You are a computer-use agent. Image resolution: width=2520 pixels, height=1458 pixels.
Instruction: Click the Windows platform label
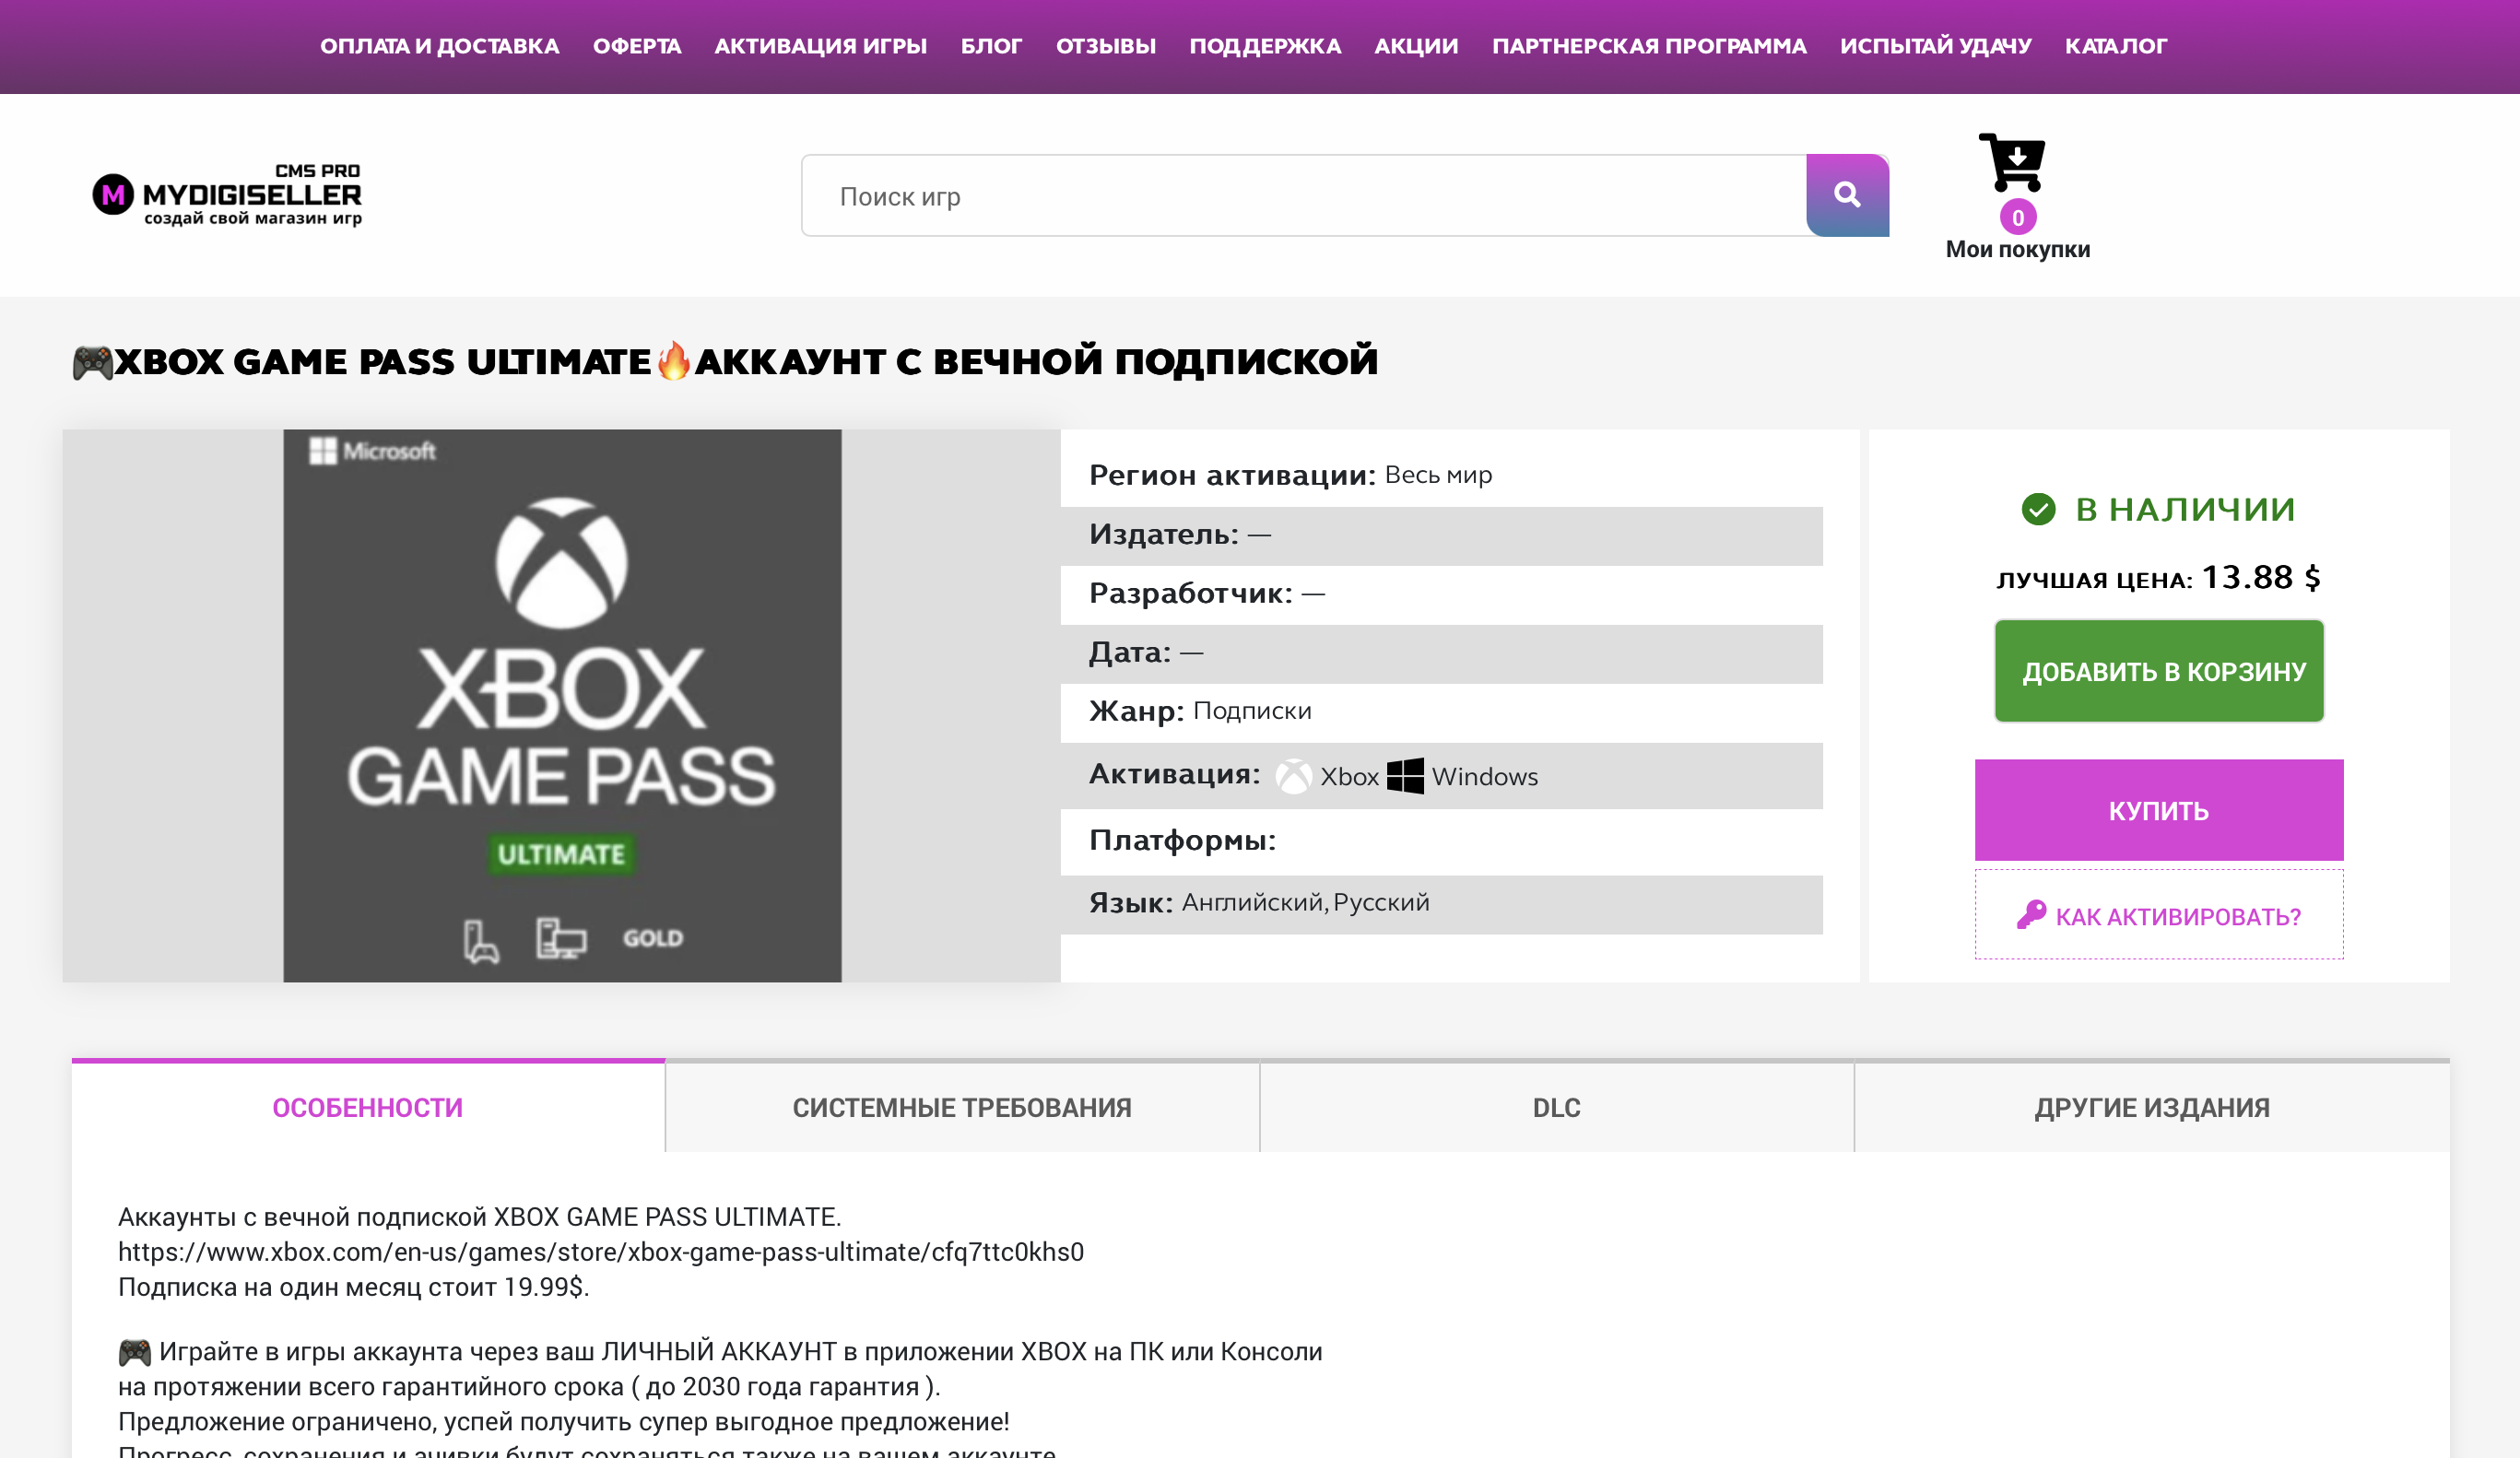(x=1485, y=777)
